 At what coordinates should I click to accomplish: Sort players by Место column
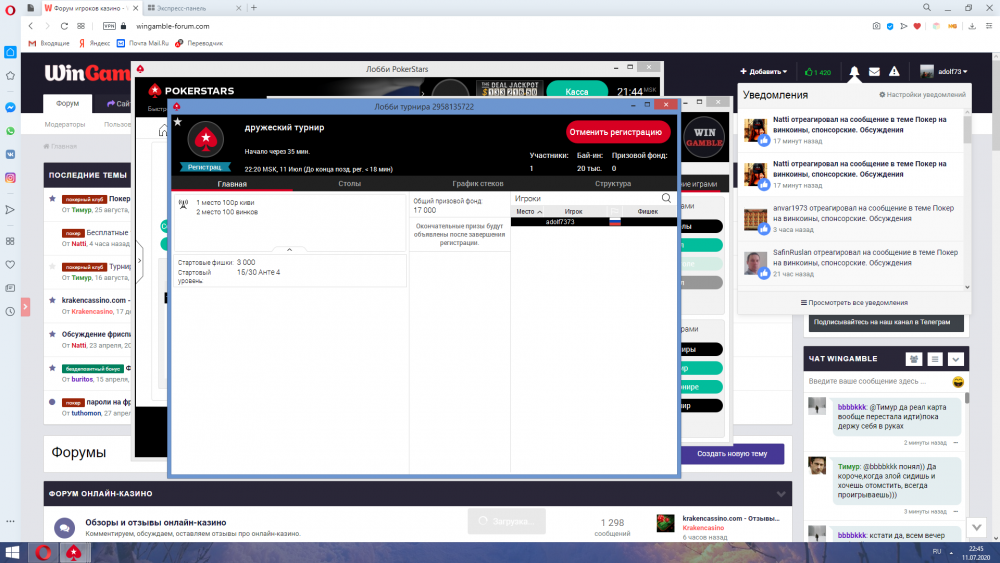coord(529,211)
